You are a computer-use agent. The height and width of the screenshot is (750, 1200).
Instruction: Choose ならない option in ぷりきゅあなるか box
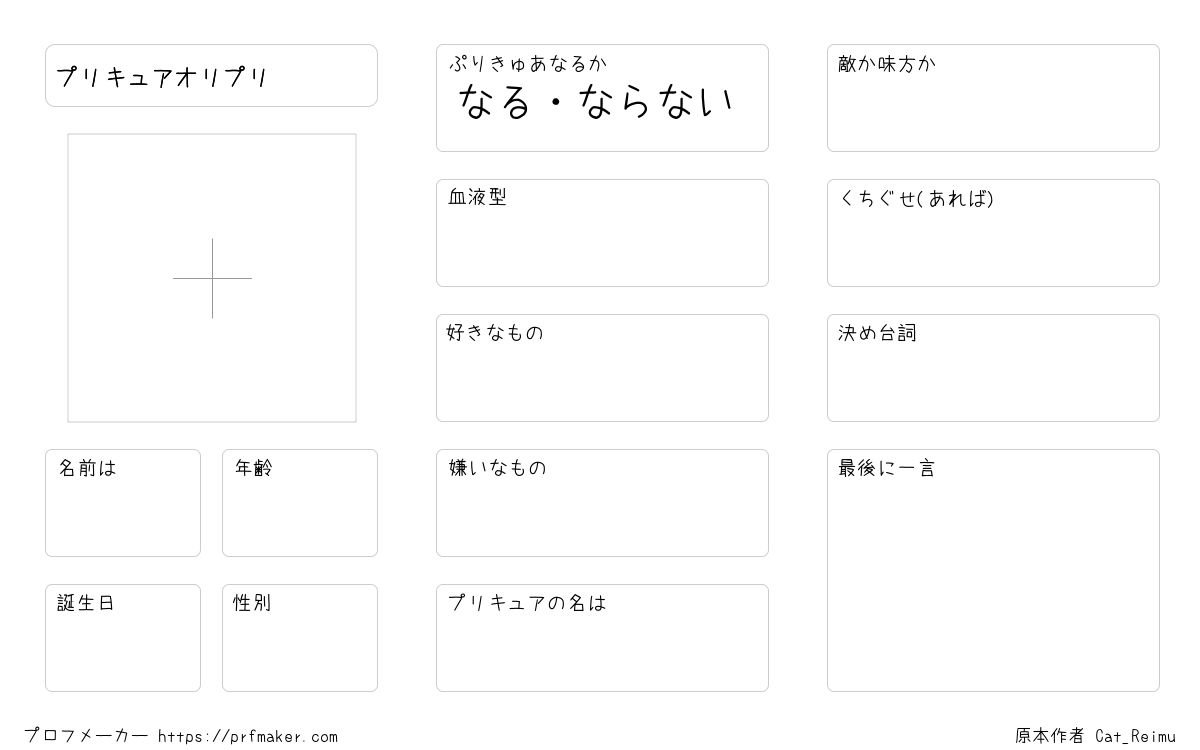[657, 102]
